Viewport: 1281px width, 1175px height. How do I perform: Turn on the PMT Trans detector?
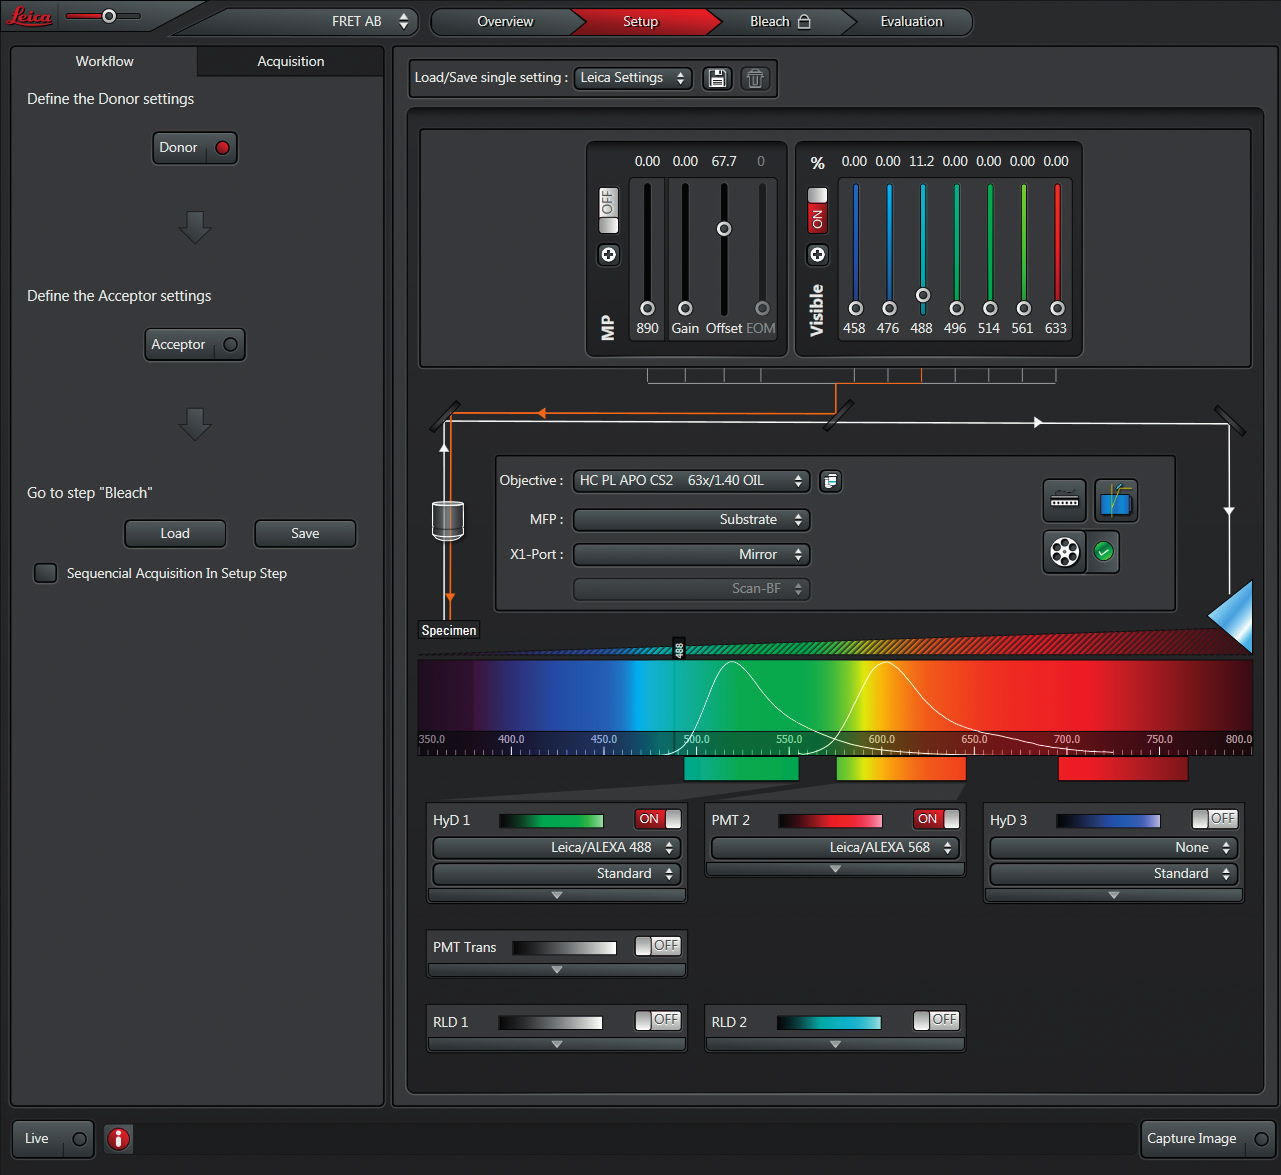coord(658,946)
